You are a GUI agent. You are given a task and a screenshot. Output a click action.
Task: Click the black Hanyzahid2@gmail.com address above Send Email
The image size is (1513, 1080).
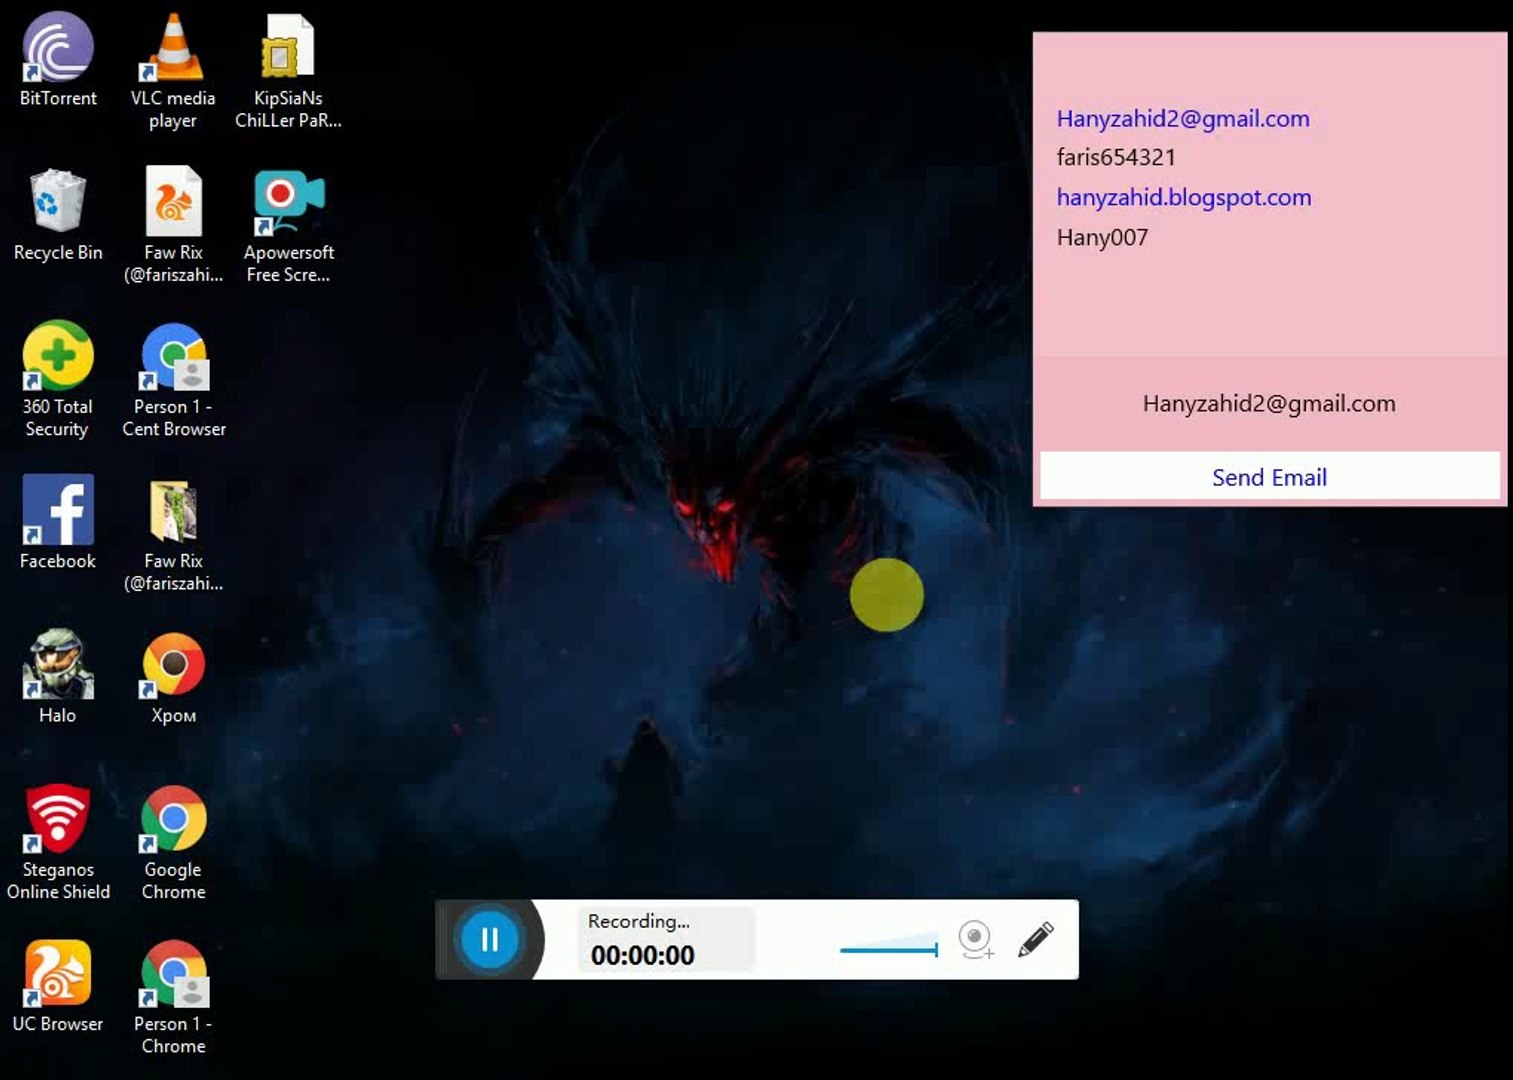(1269, 404)
